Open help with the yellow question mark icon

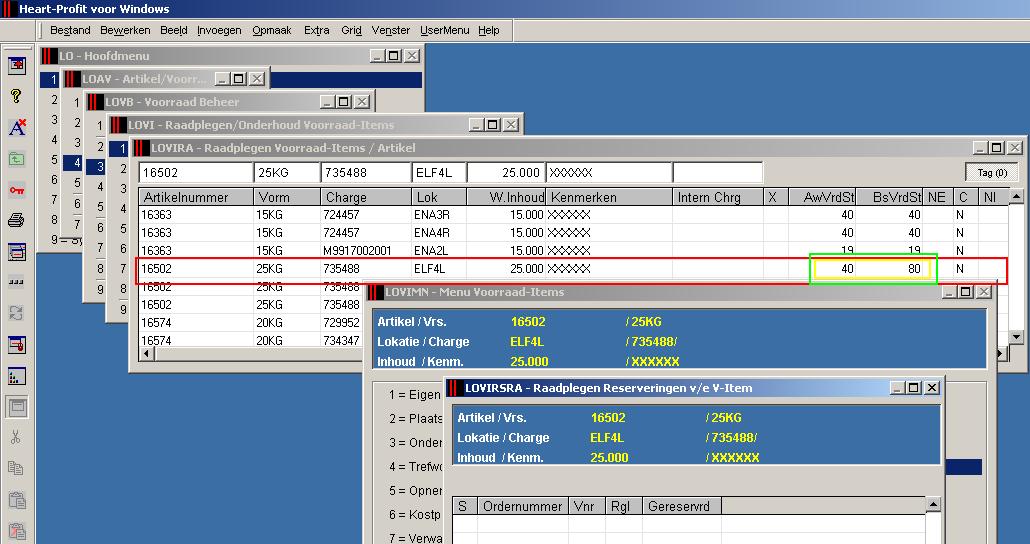(17, 97)
